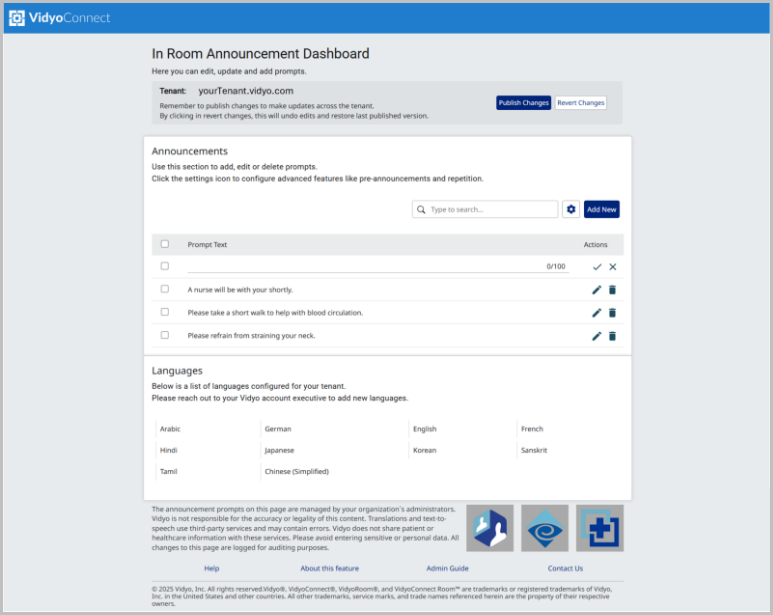Delete the 'straining your neck' prompt
This screenshot has height=615, width=773.
613,336
